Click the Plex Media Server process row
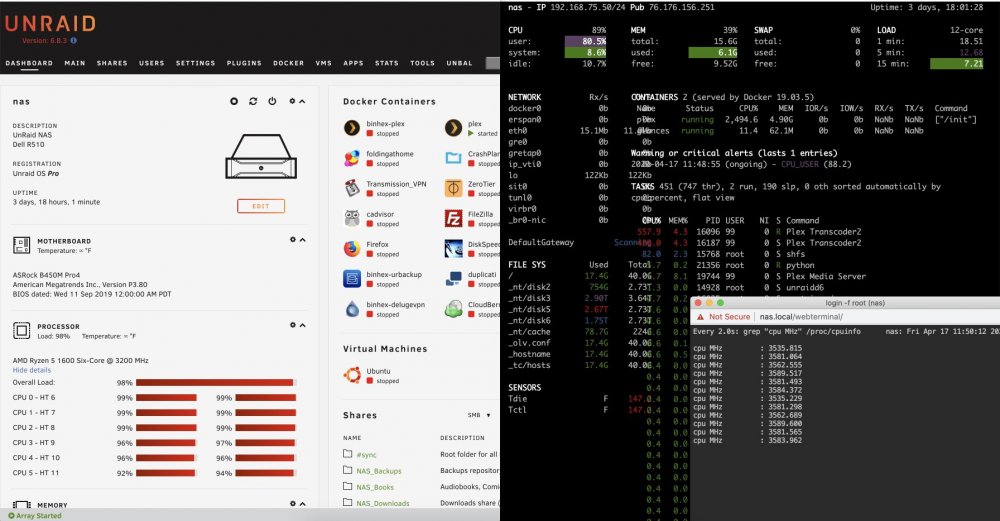1000x521 pixels. tap(751, 277)
